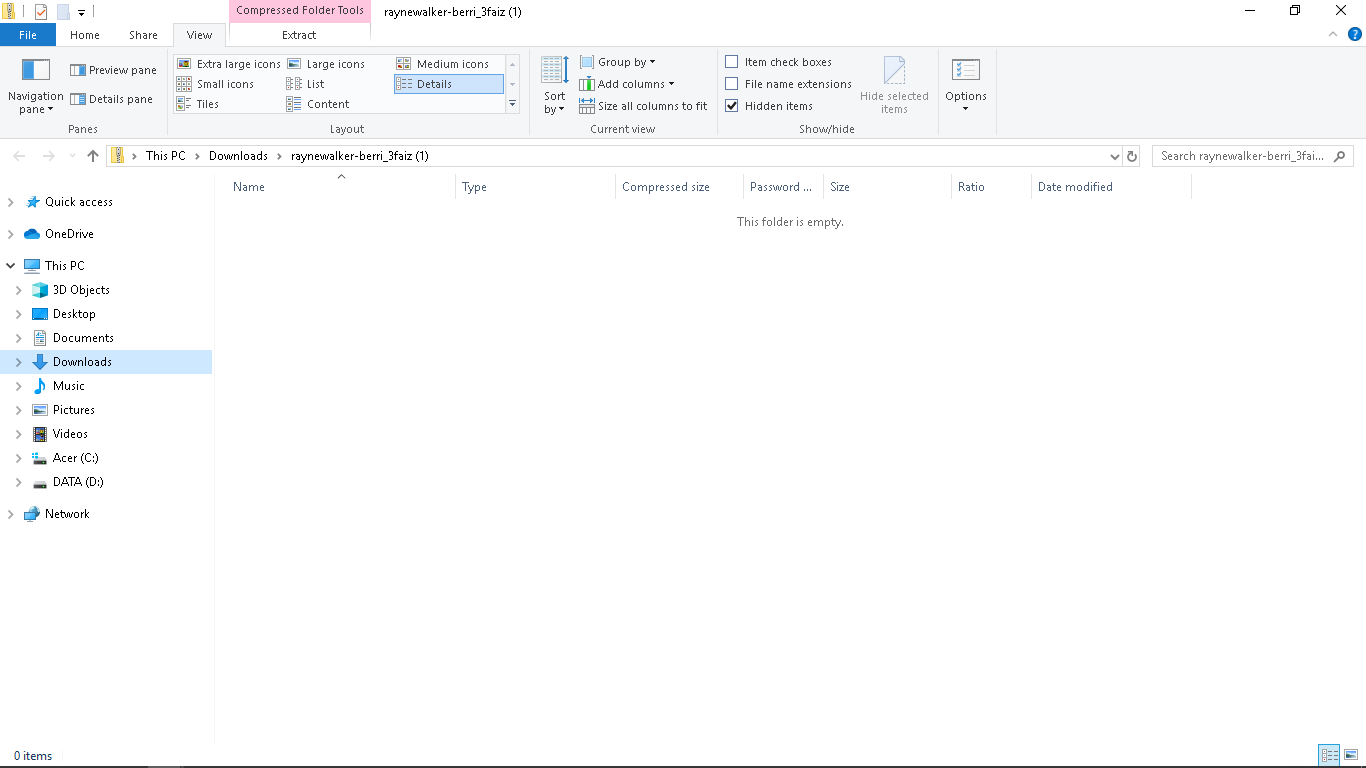Go back with the Back arrow
Screen dimensions: 1366x768
pyautogui.click(x=19, y=156)
